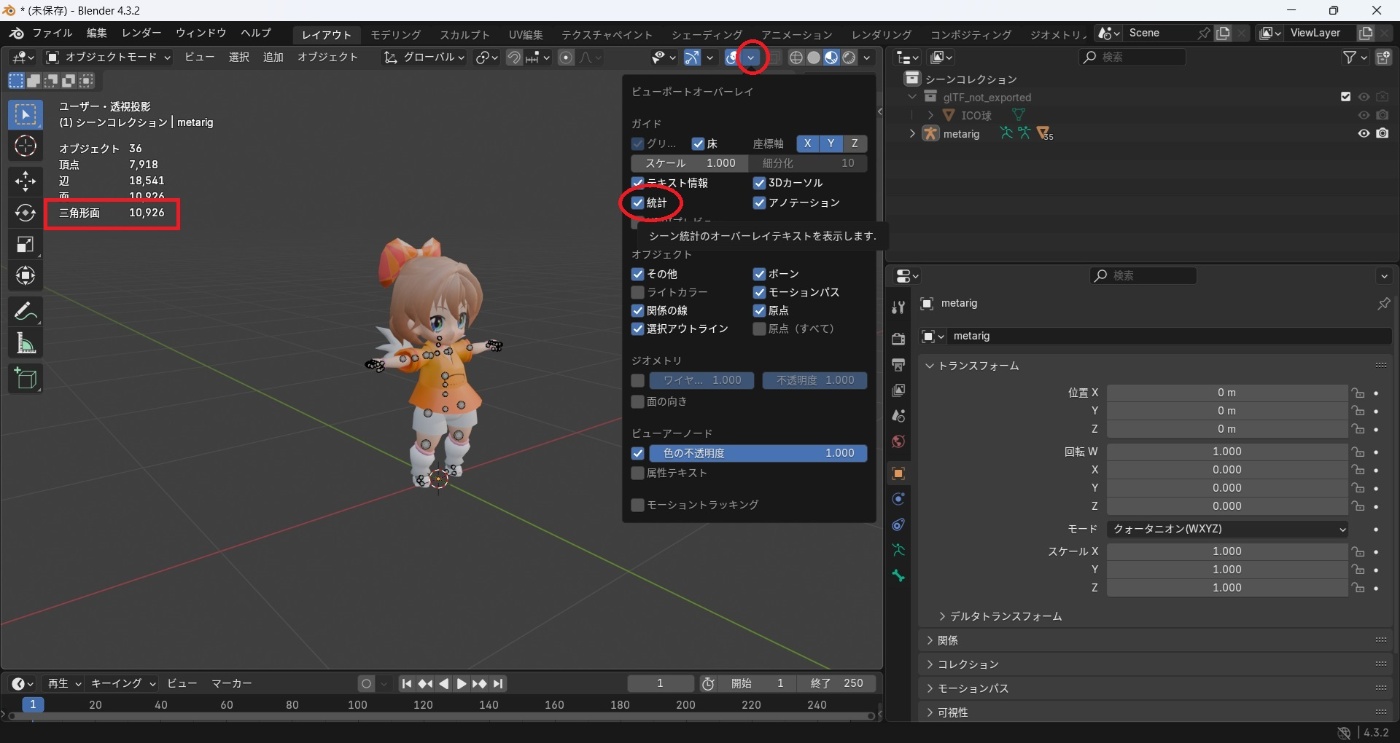1400x743 pixels.
Task: Switch to wireframe viewport shading
Action: point(797,57)
